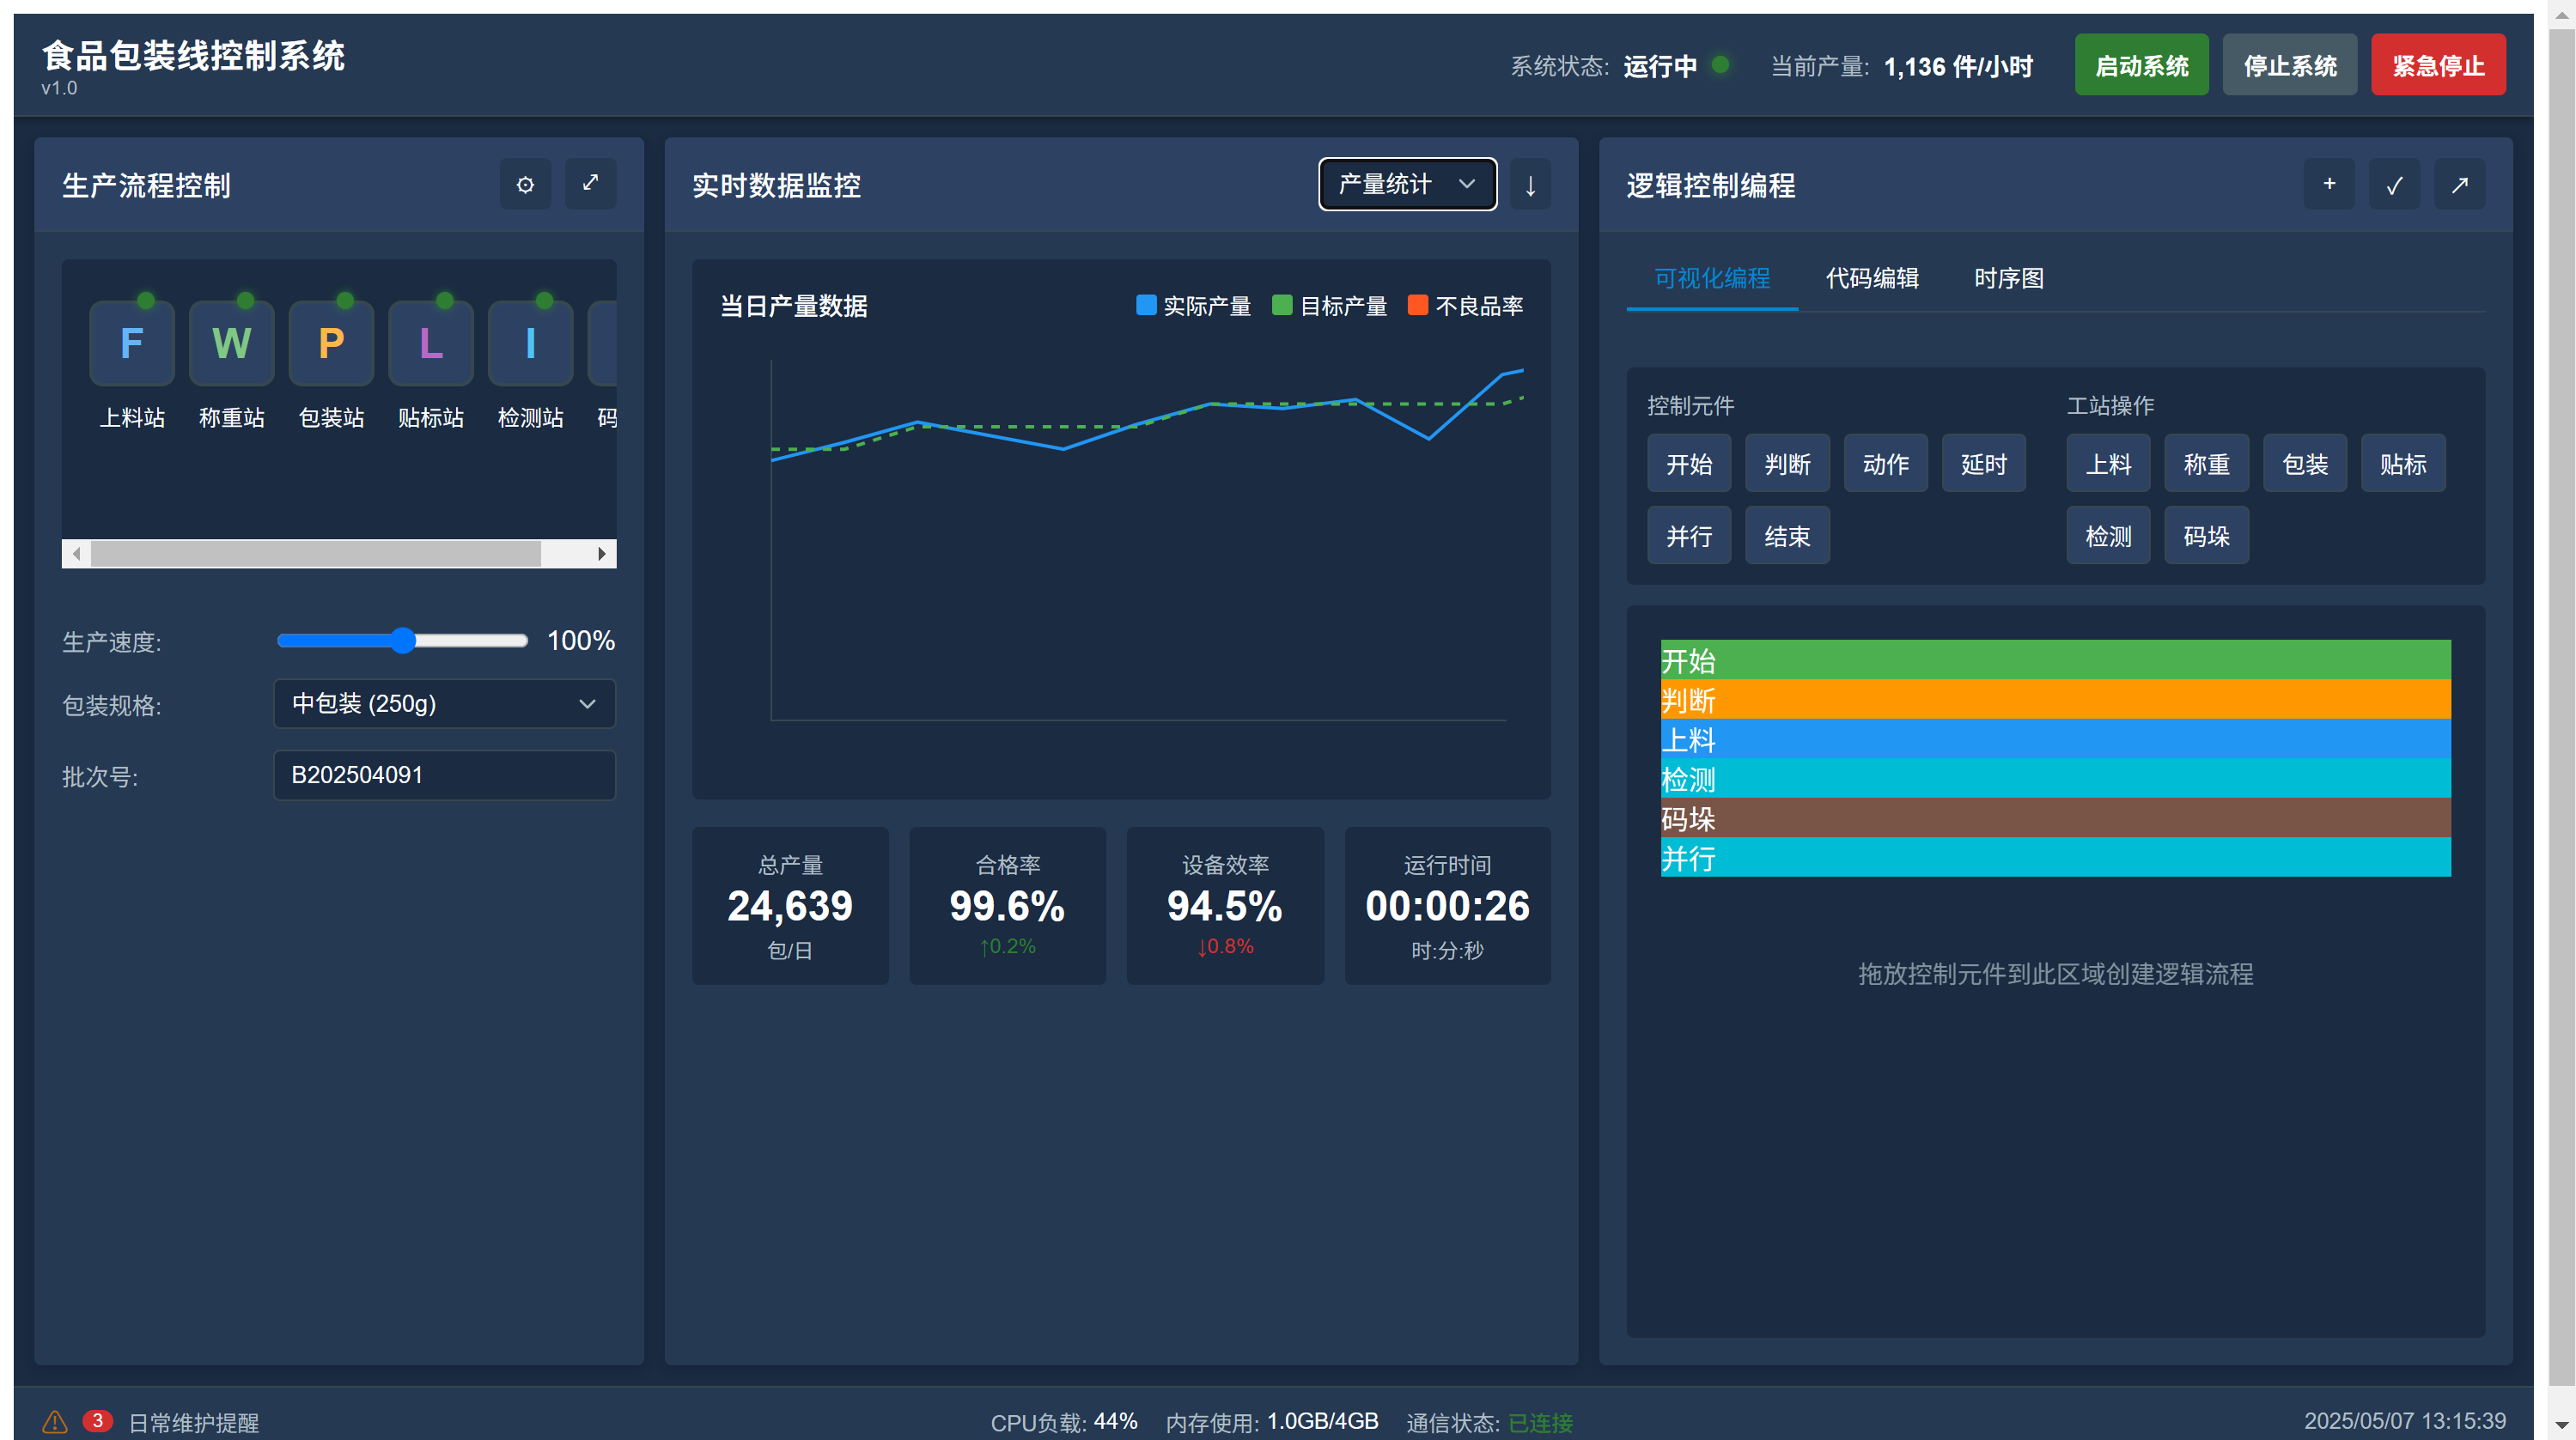
Task: Toggle the 目标产量 legend series
Action: click(x=1329, y=306)
